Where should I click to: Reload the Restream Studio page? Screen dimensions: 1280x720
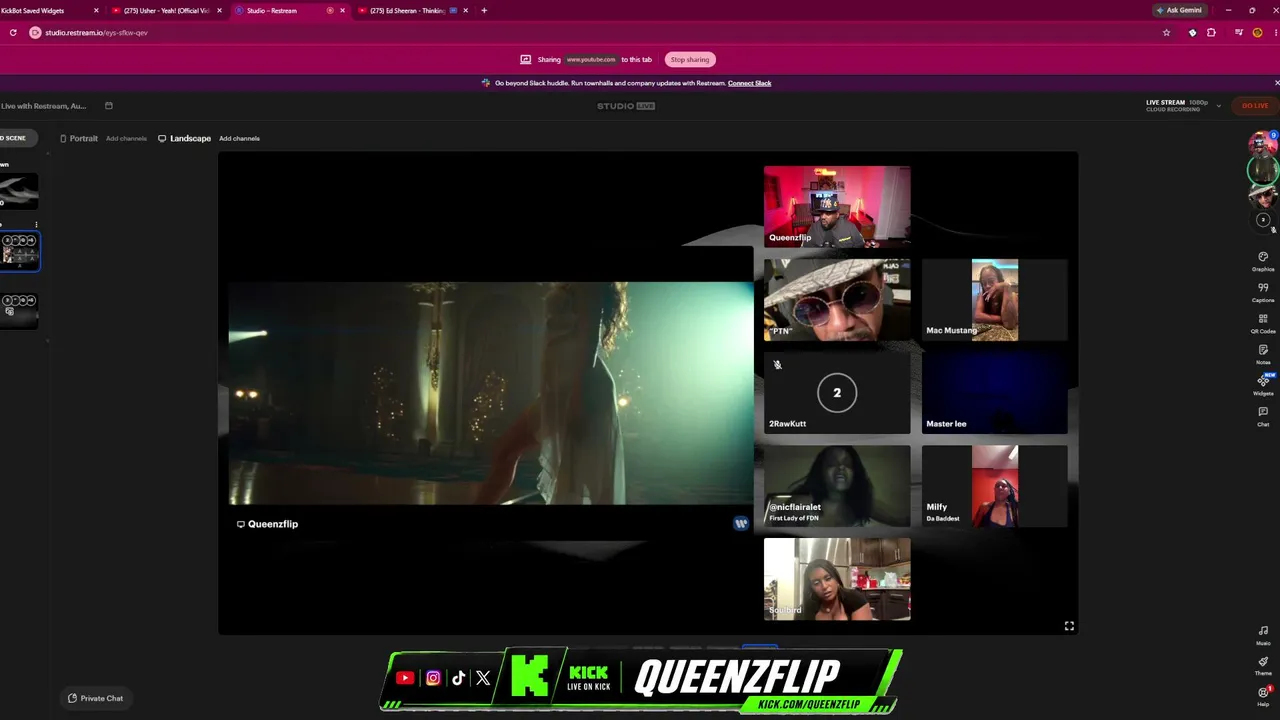13,32
